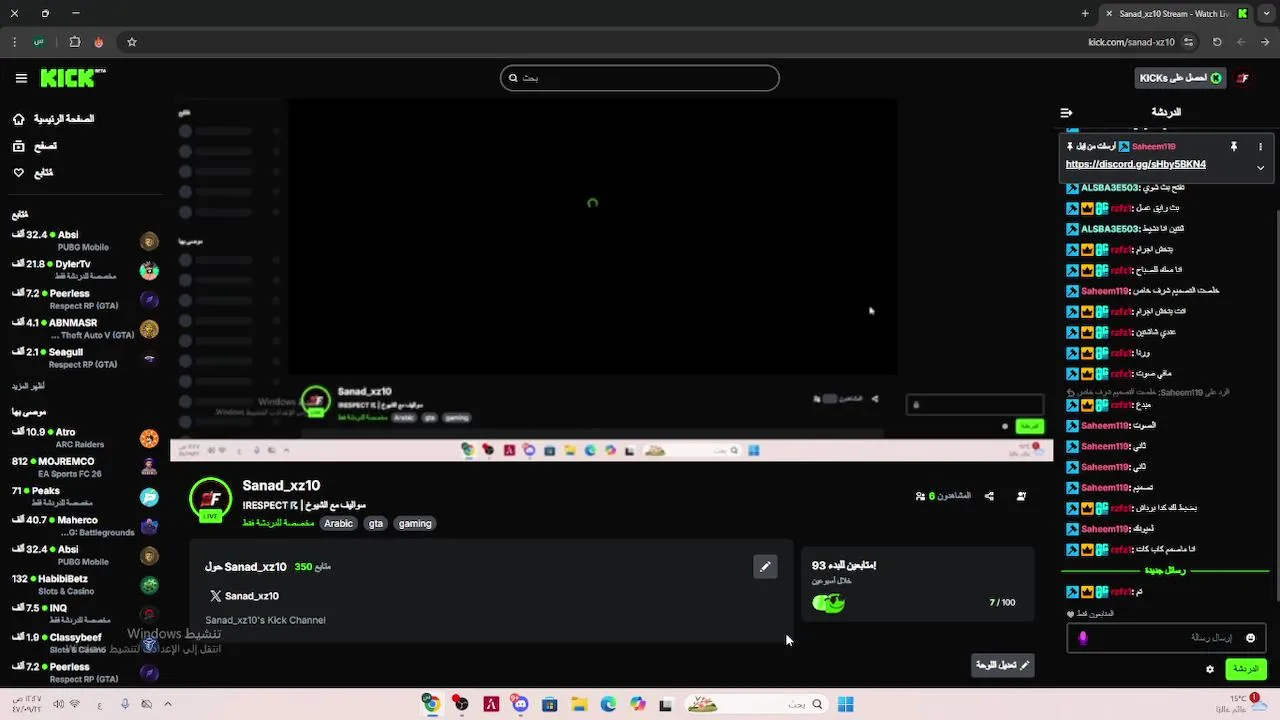Image resolution: width=1280 pixels, height=720 pixels.
Task: Open the Following heart sidebar item
Action: tap(34, 173)
